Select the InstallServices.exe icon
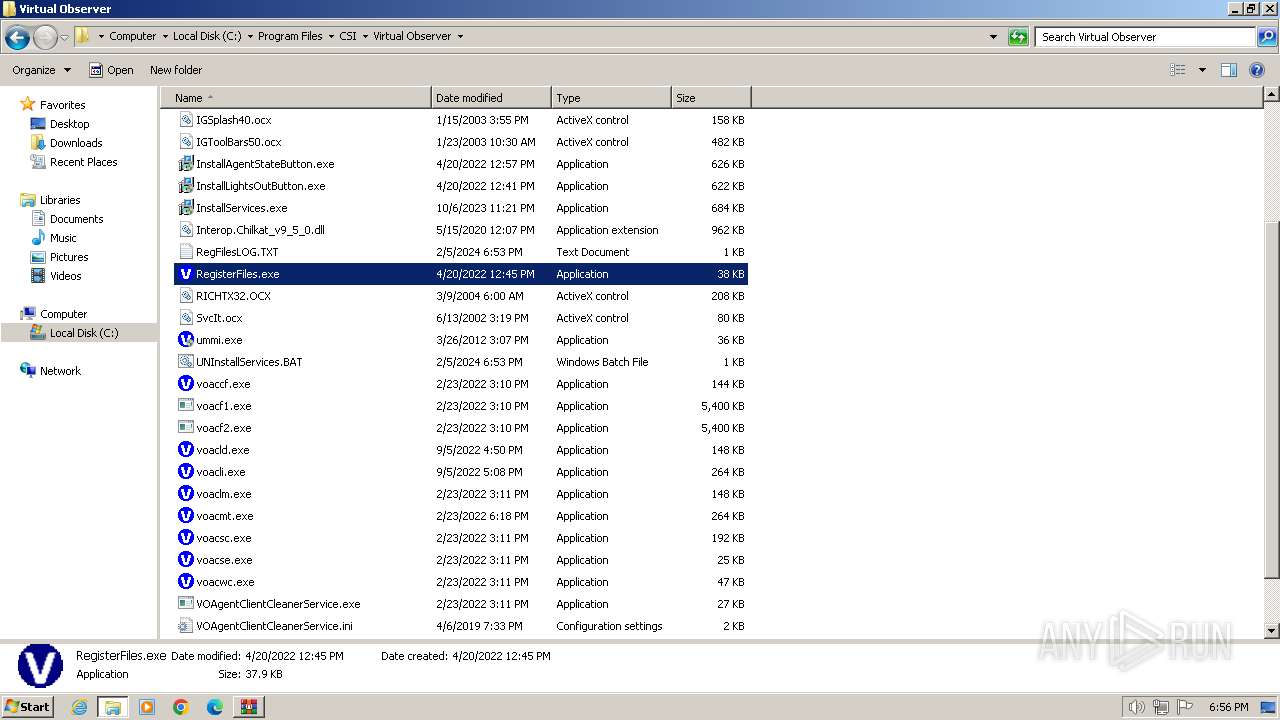 pyautogui.click(x=185, y=207)
